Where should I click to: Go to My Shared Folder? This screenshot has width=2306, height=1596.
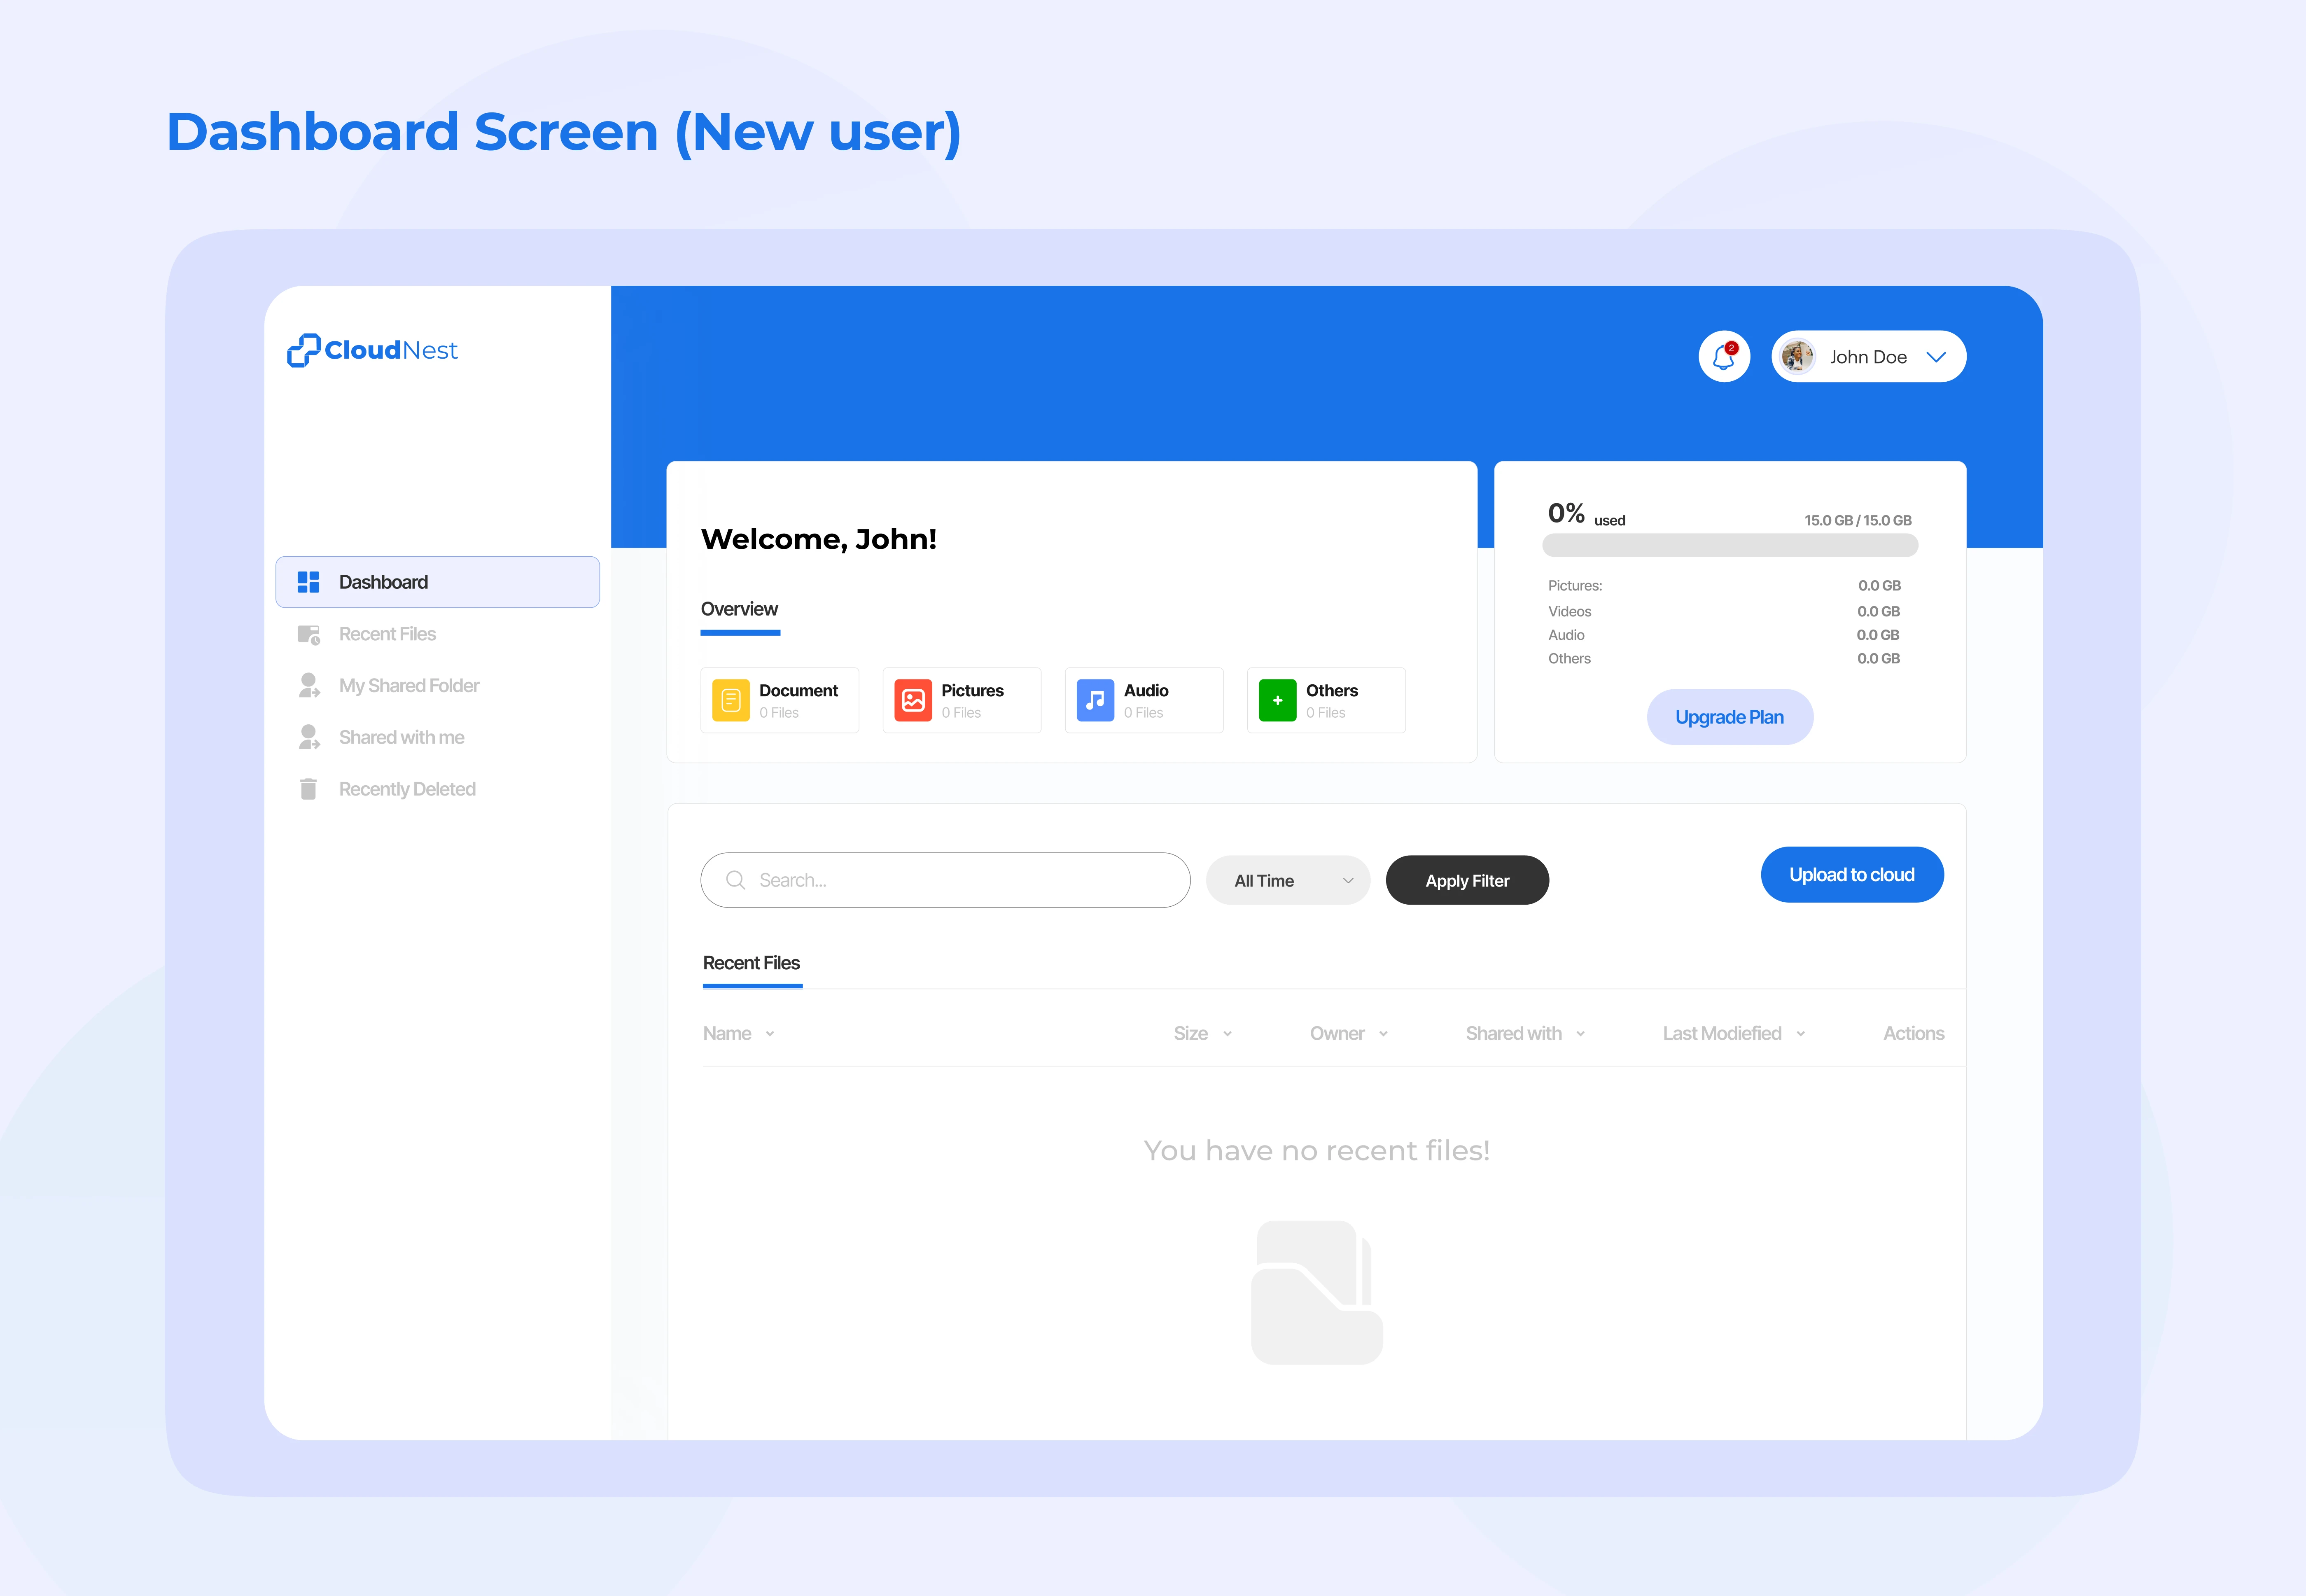pyautogui.click(x=408, y=686)
